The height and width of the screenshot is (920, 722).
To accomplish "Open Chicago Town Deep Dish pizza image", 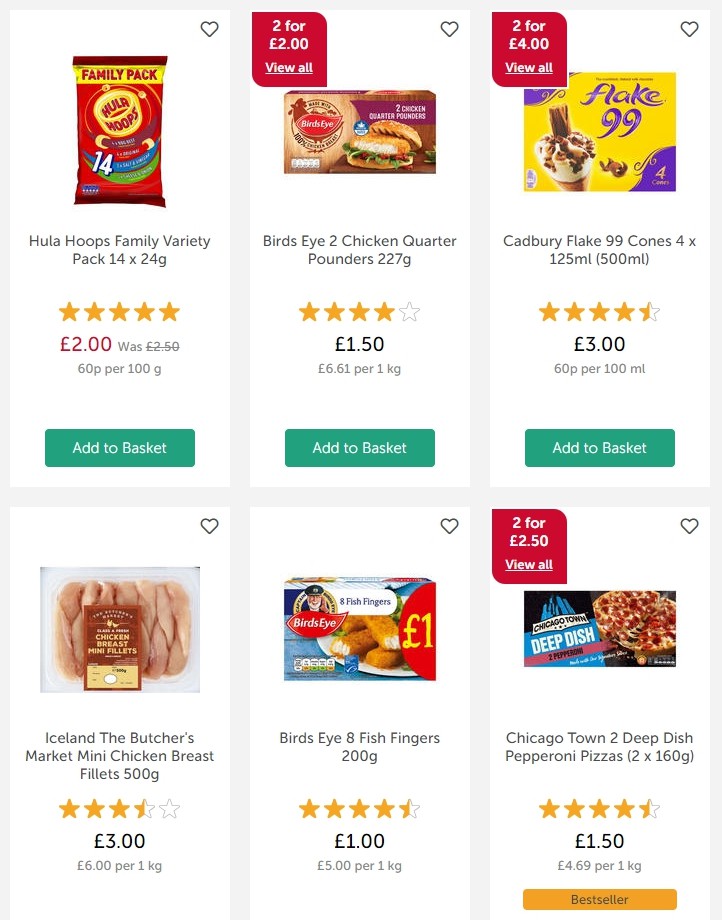I will coord(600,629).
